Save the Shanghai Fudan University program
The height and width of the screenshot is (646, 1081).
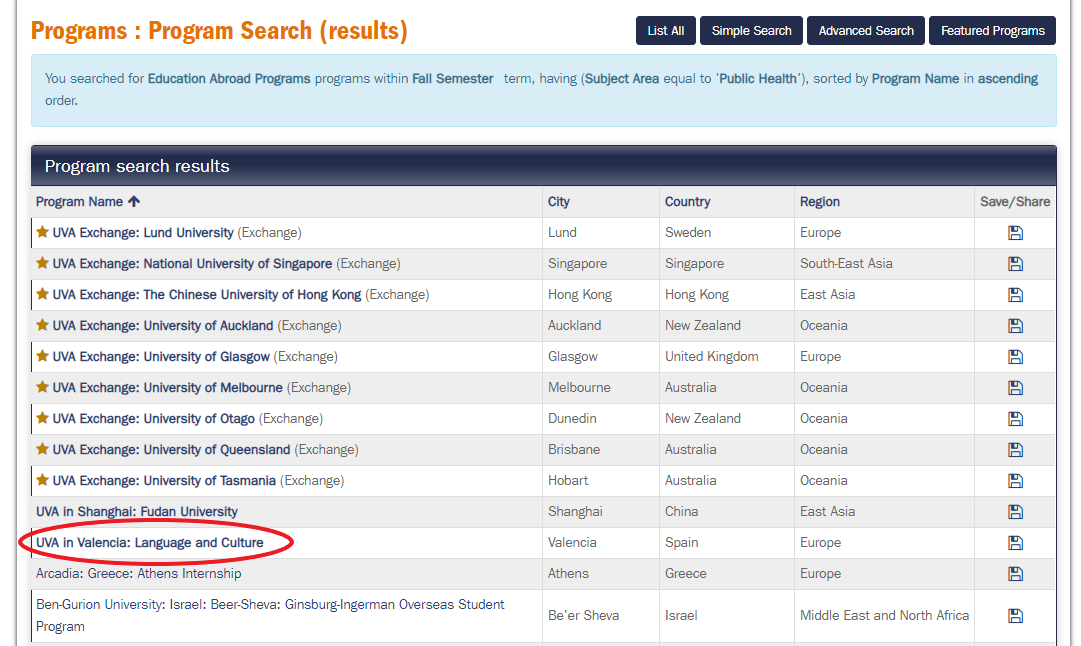1015,512
